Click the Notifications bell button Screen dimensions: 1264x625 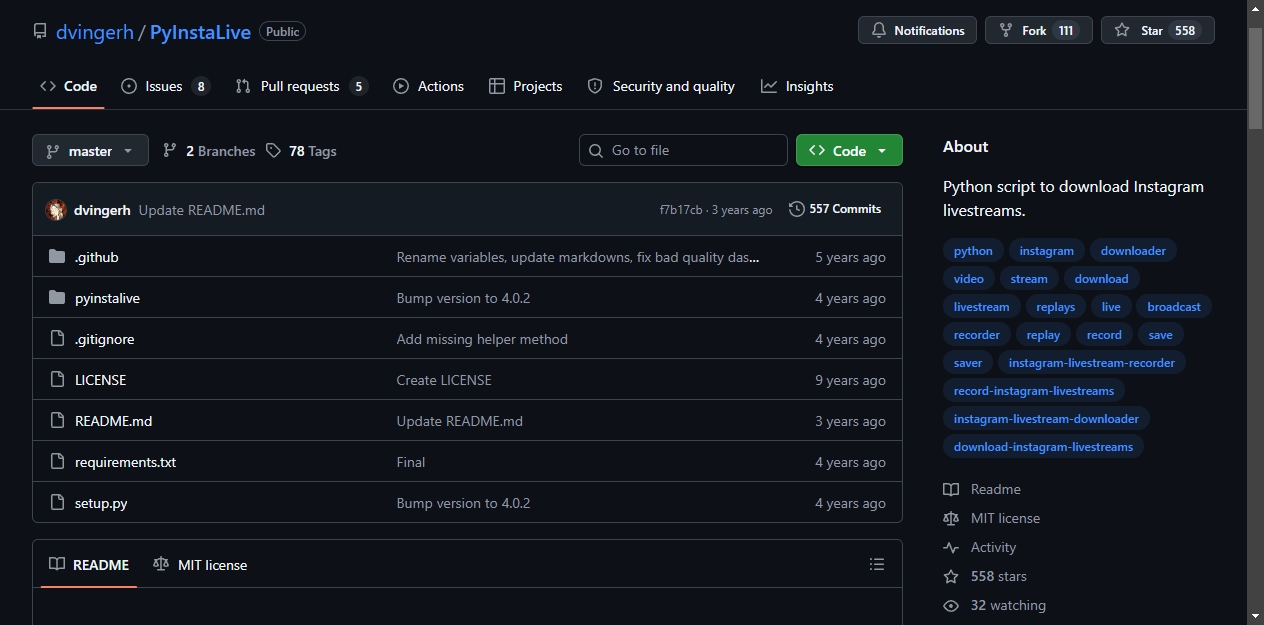917,30
